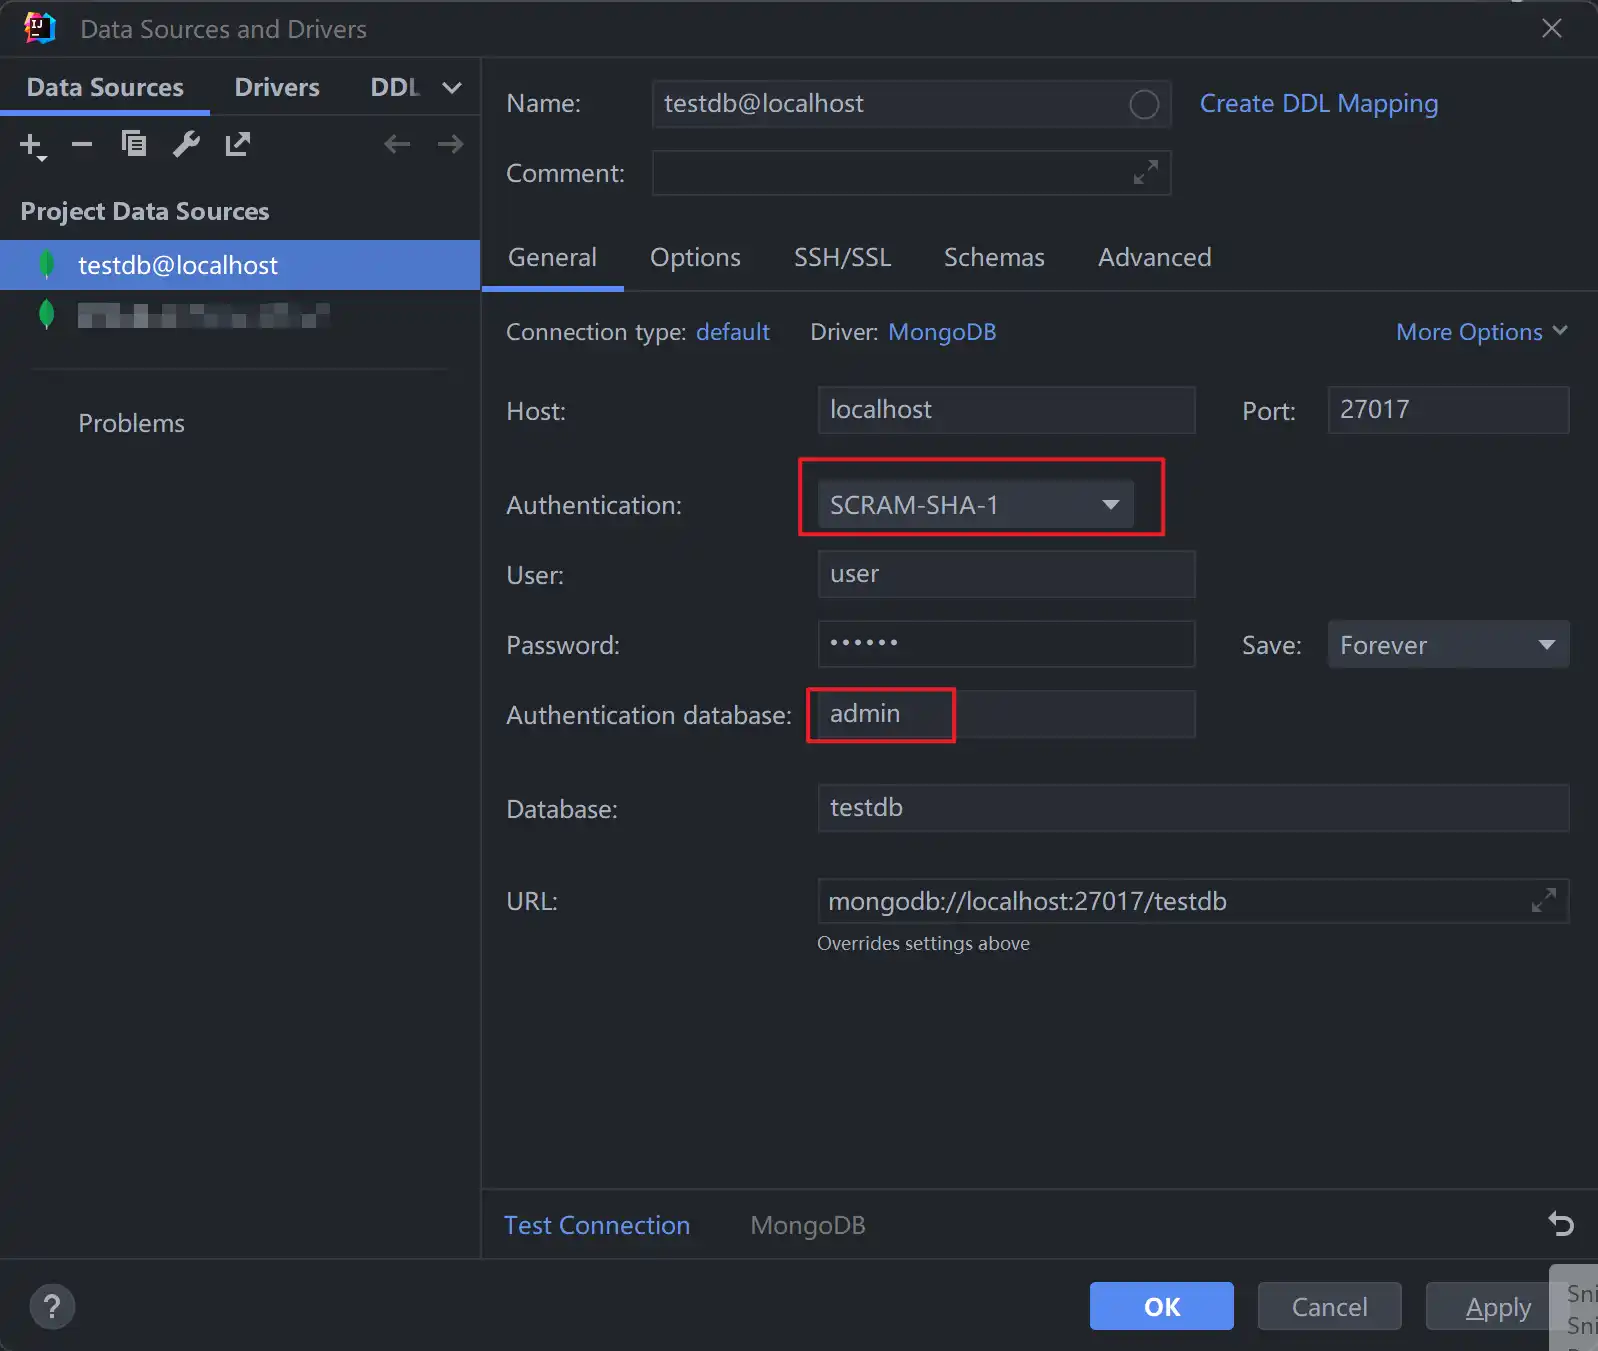The height and width of the screenshot is (1351, 1598).
Task: Expand the Comment field
Action: pyautogui.click(x=1146, y=173)
